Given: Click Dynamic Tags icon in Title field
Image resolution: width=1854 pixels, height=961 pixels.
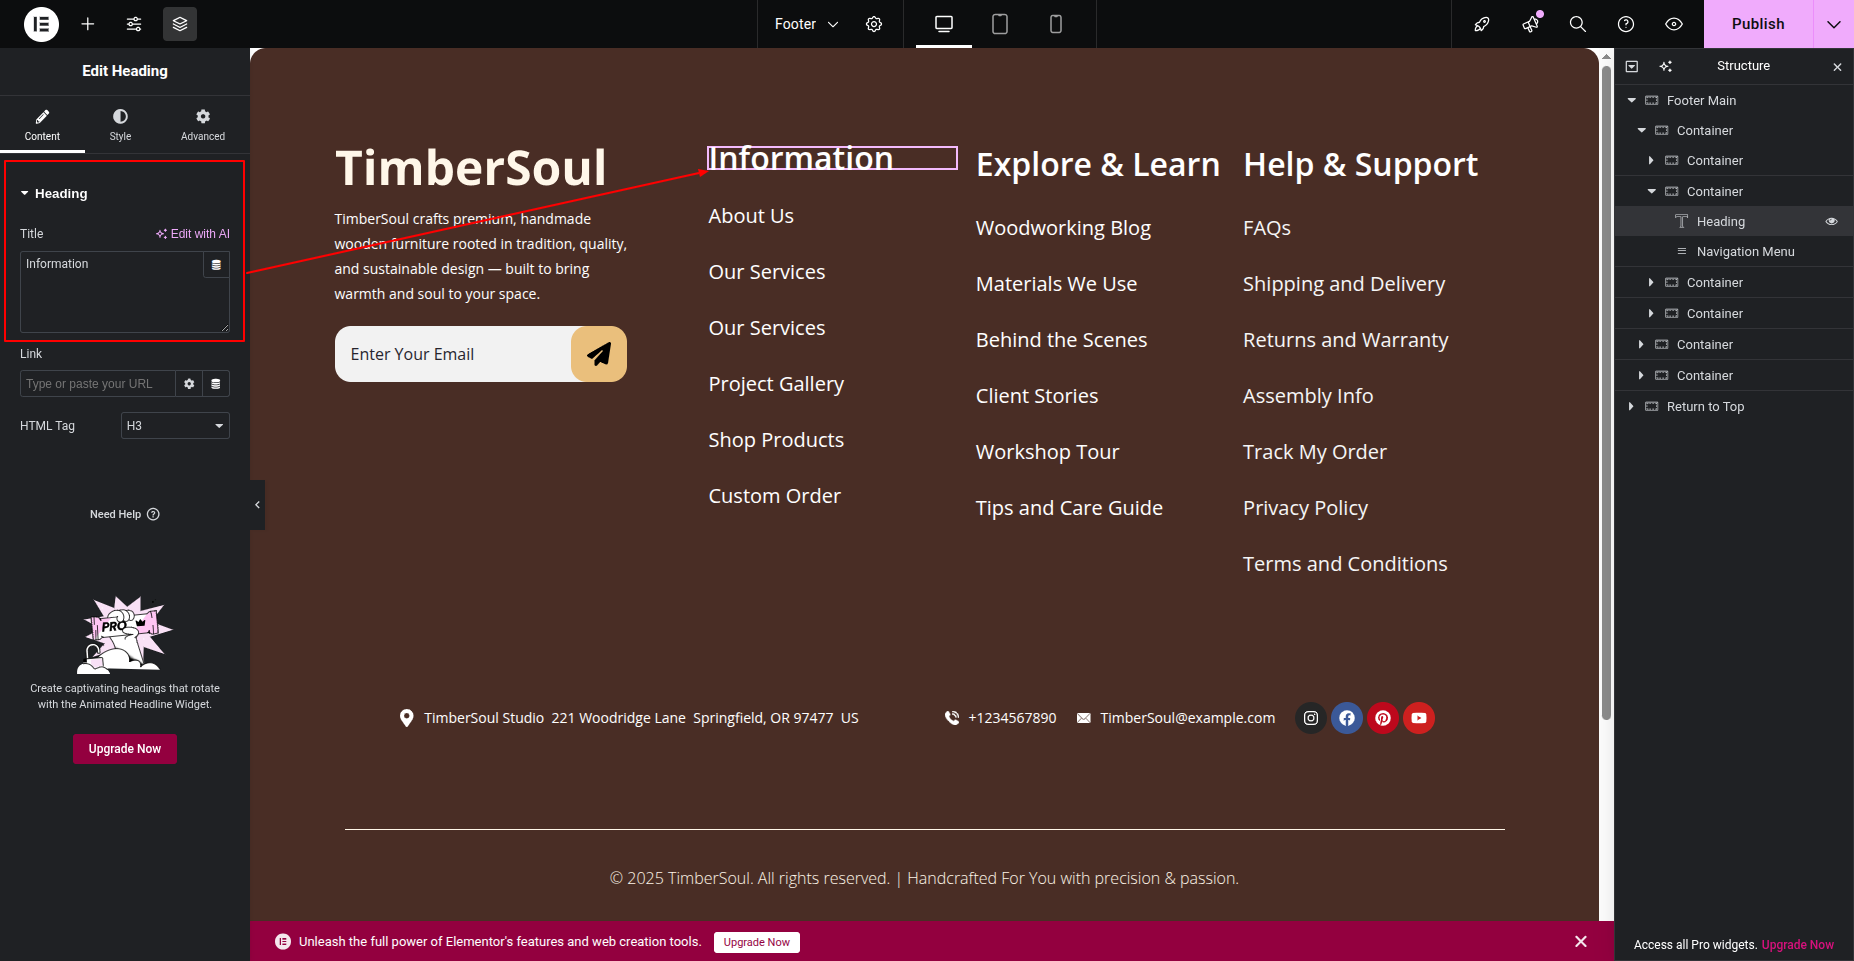Looking at the screenshot, I should [216, 265].
